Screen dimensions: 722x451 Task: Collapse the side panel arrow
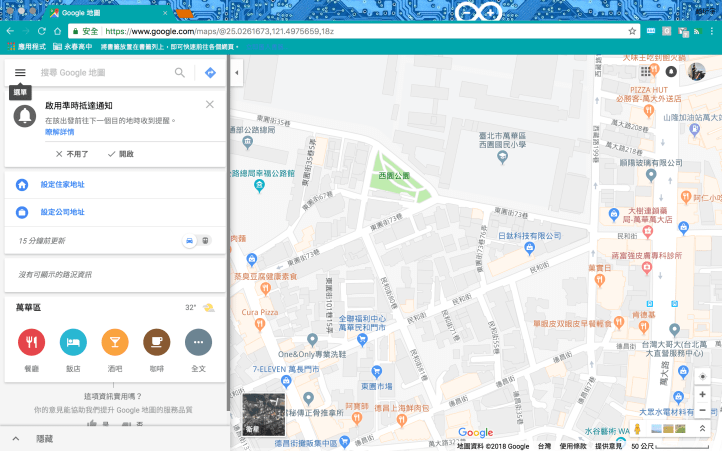click(x=237, y=72)
